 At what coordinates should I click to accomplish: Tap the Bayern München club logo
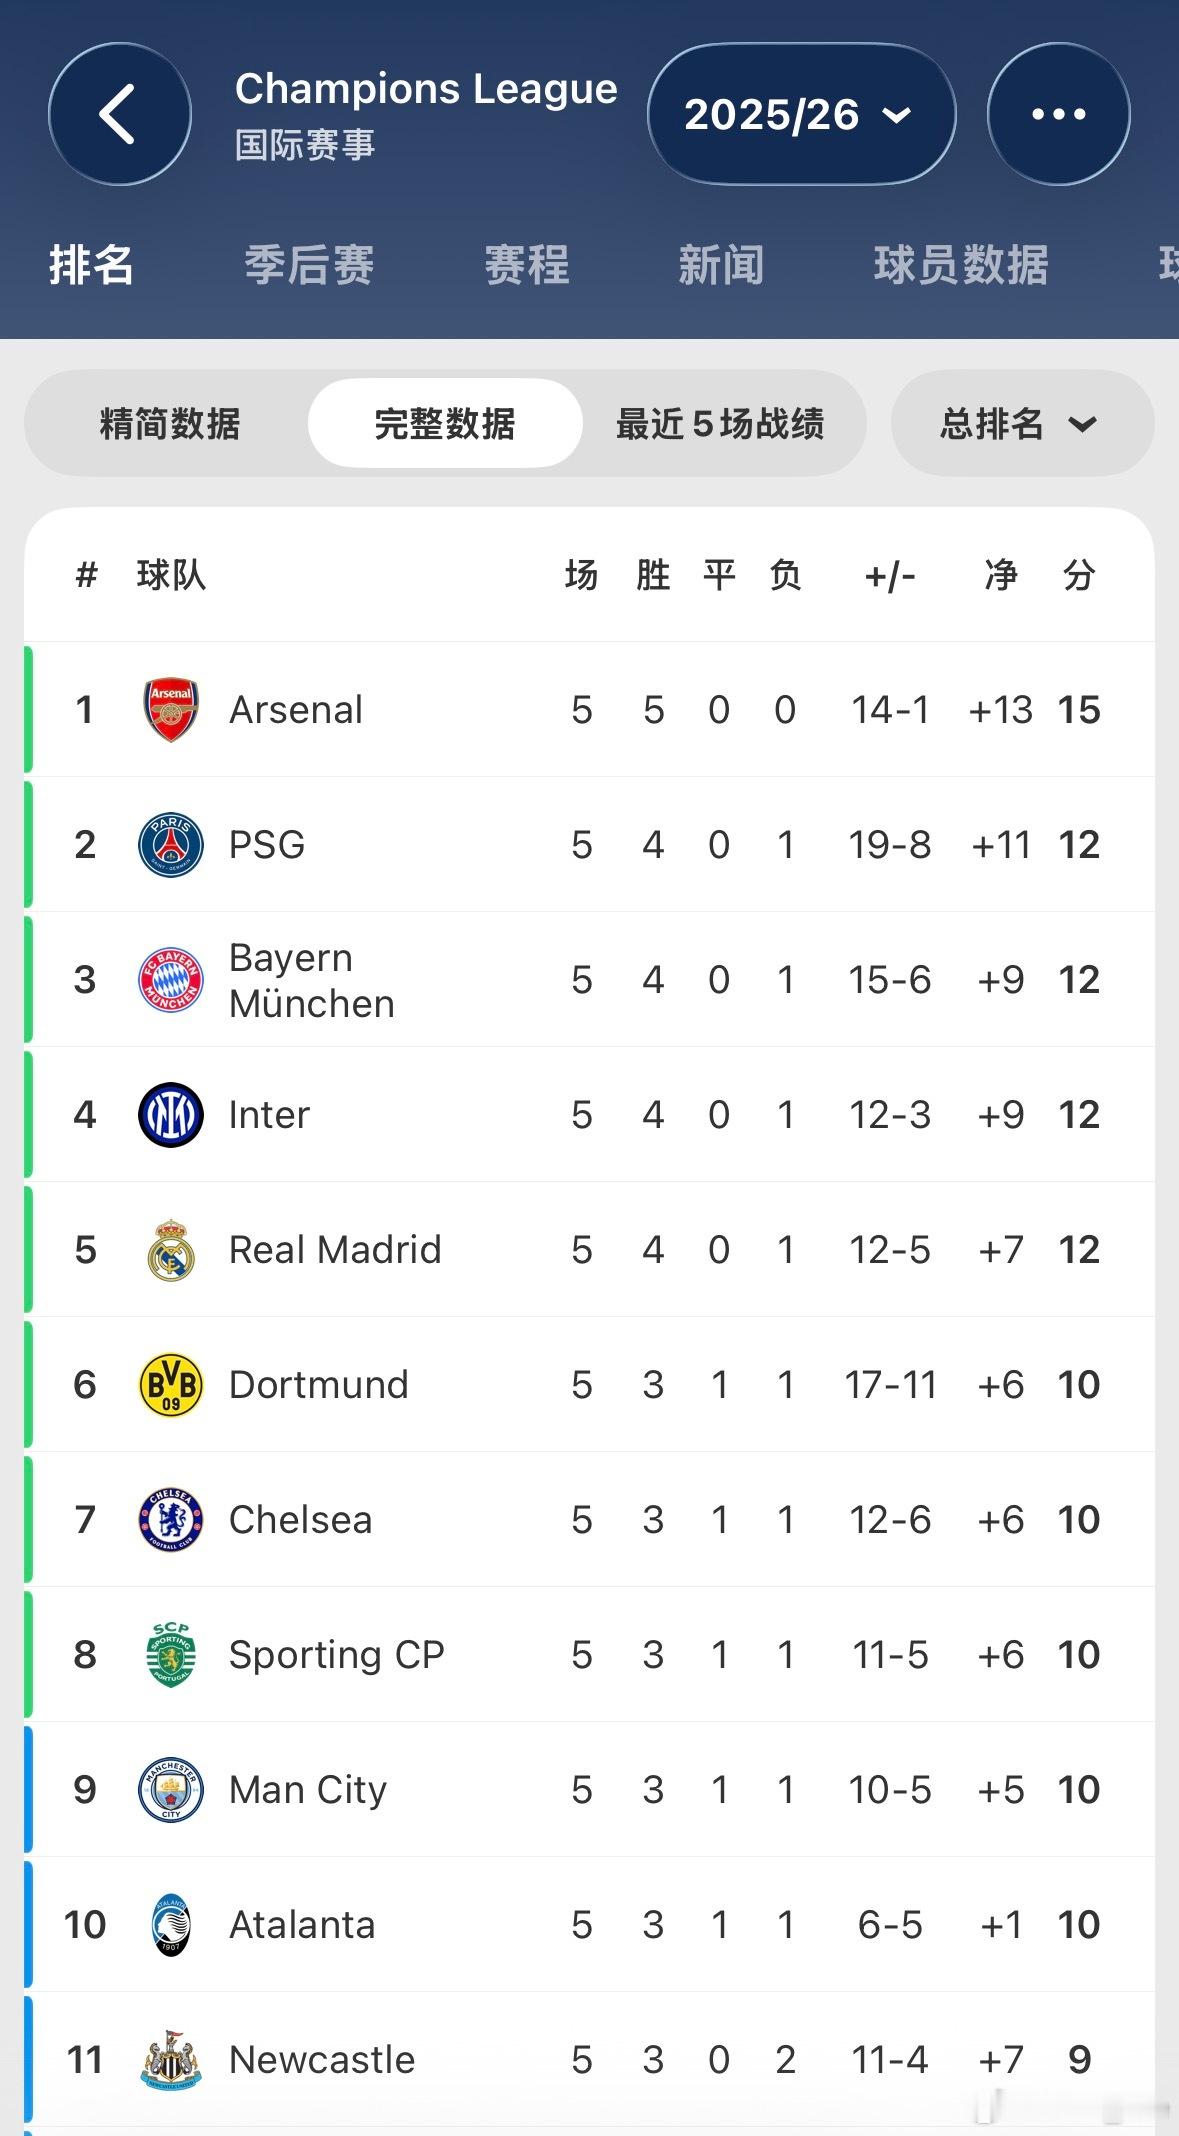[x=171, y=980]
